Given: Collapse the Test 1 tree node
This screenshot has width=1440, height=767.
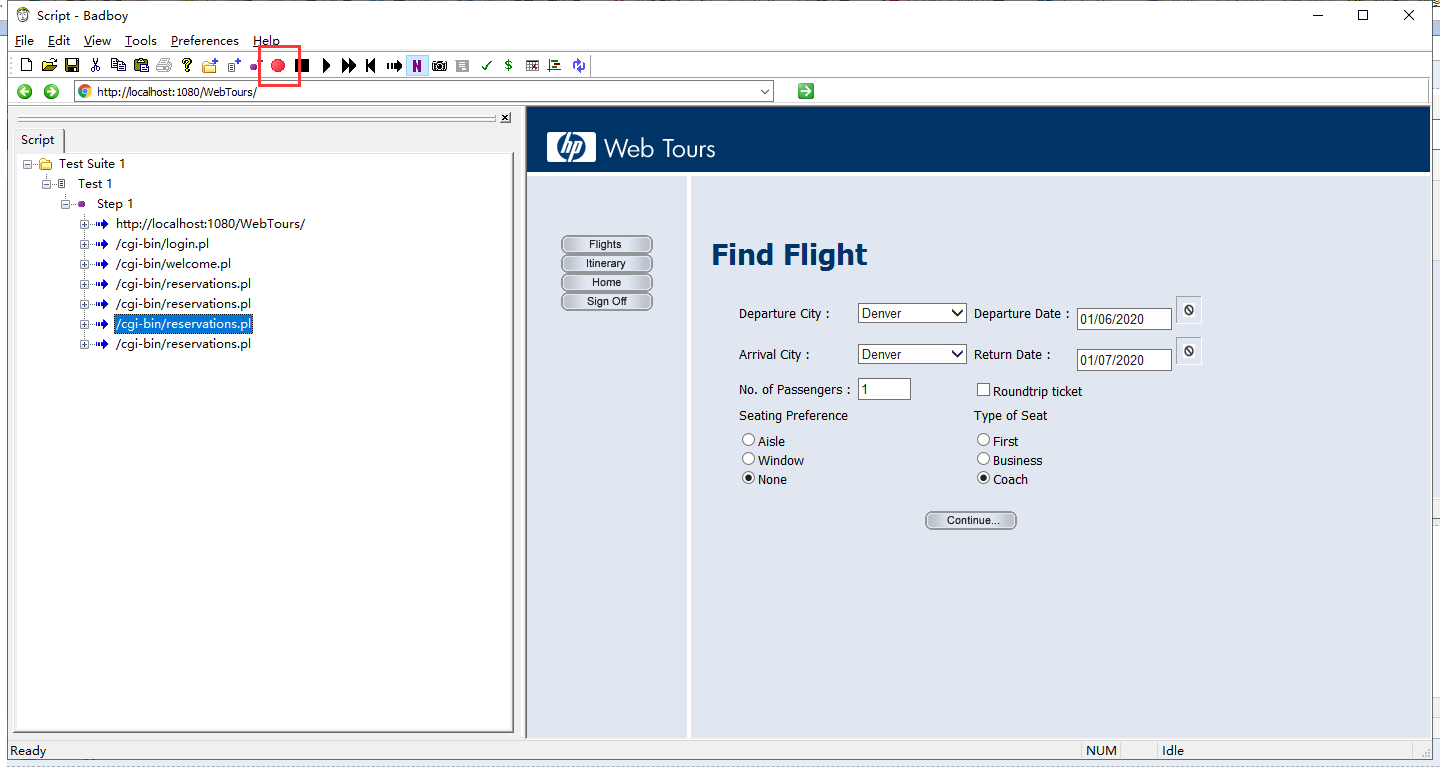Looking at the screenshot, I should 47,184.
